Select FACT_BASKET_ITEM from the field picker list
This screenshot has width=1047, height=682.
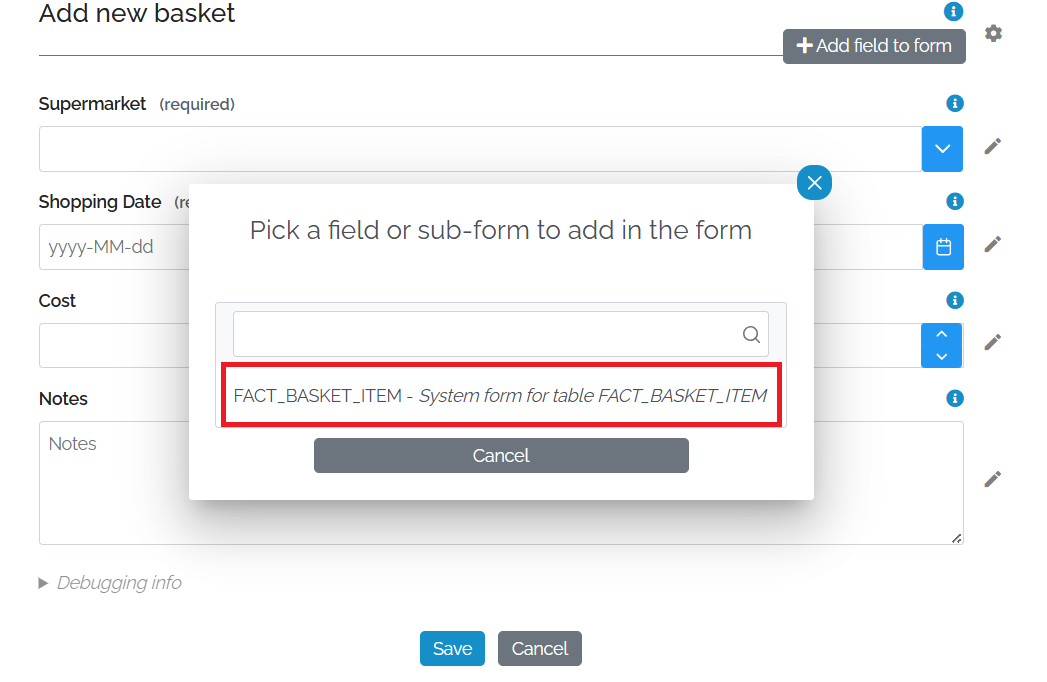tap(500, 395)
